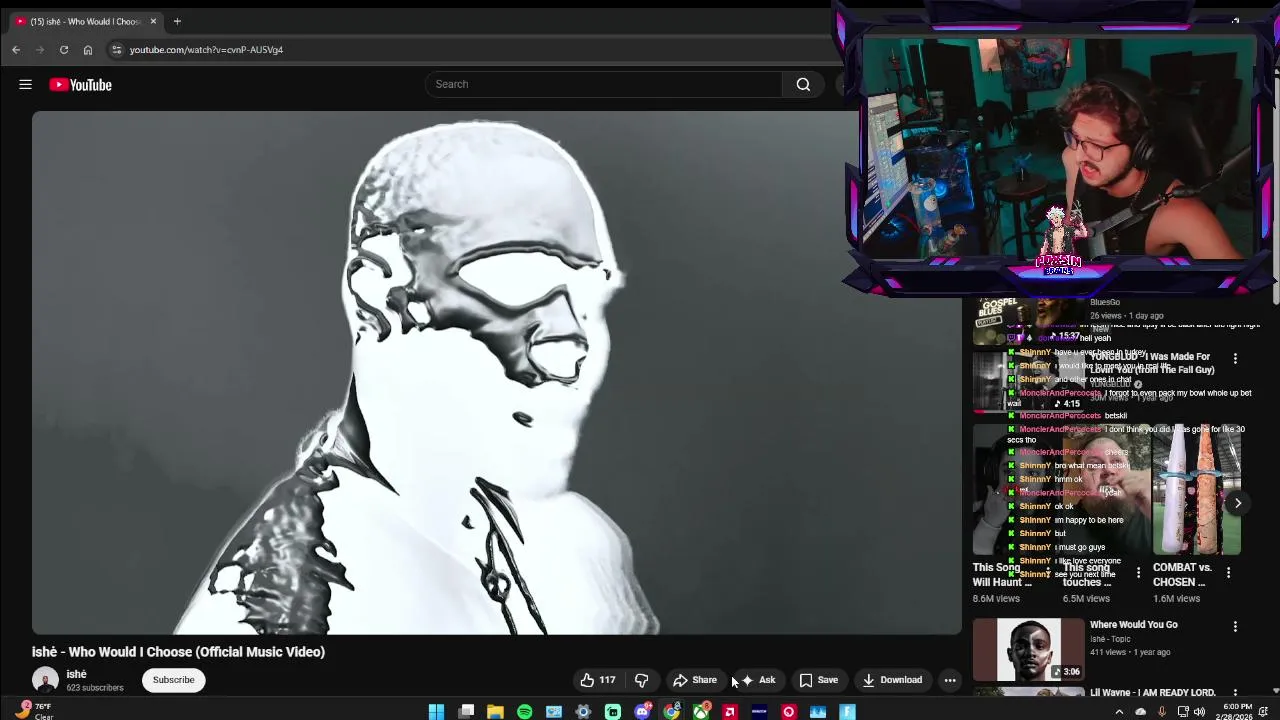Subscribe to the ishé channel

[173, 680]
